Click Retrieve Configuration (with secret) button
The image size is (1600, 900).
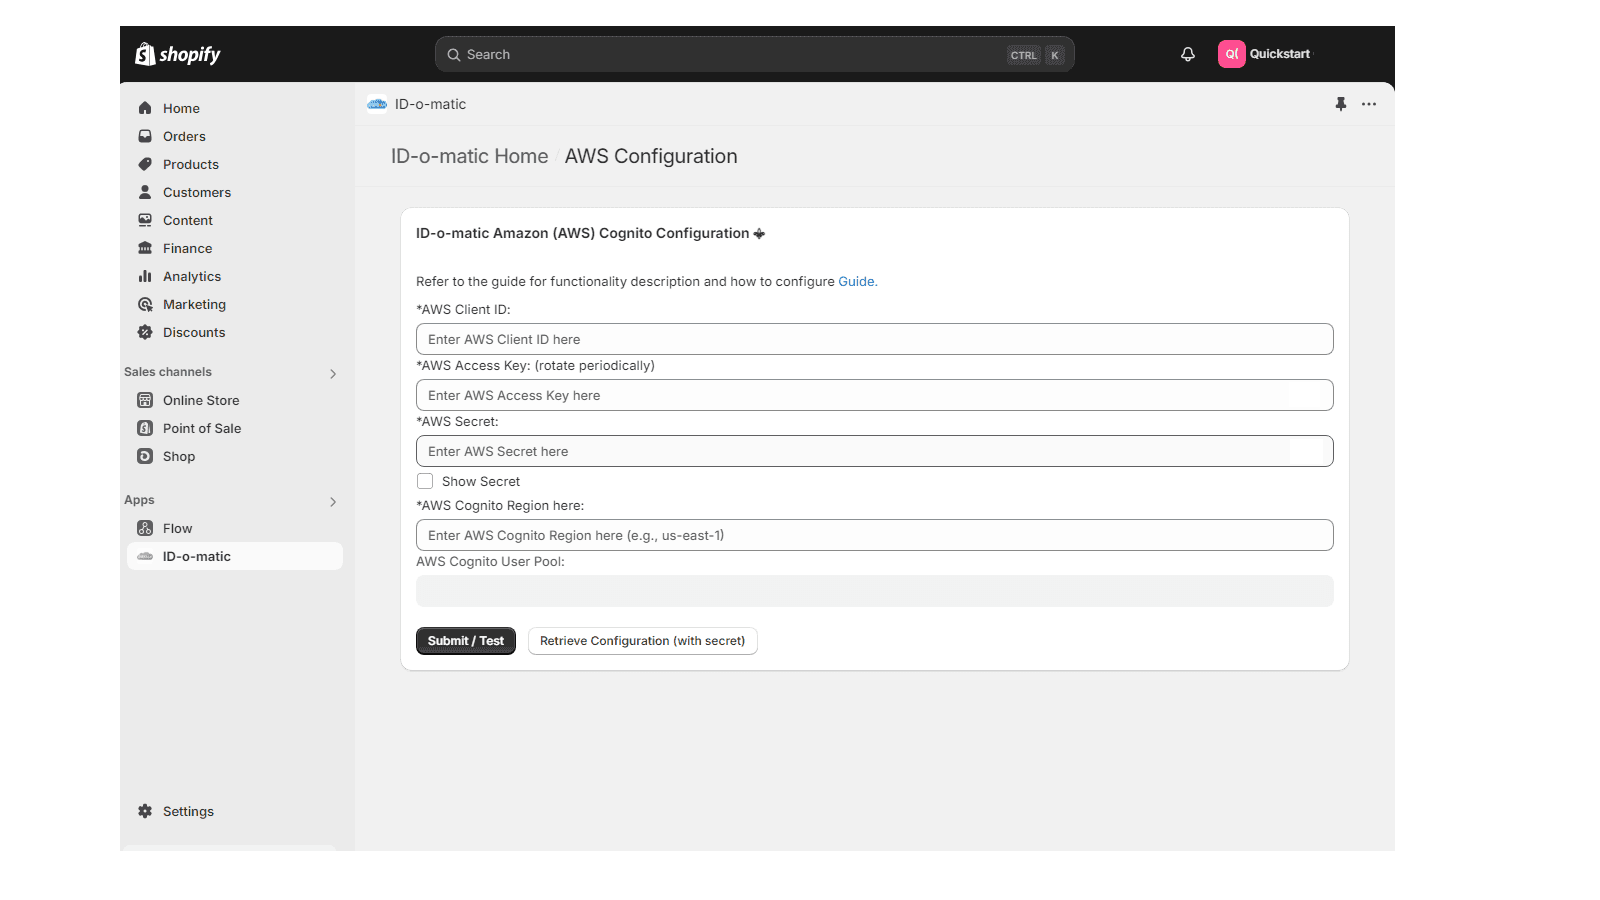tap(642, 641)
